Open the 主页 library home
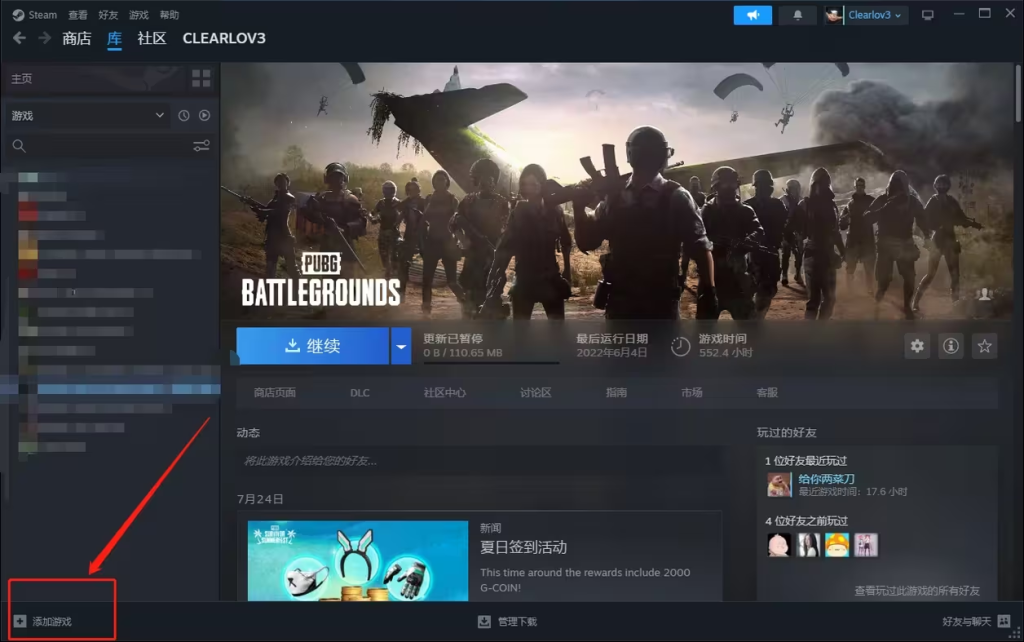 click(21, 78)
